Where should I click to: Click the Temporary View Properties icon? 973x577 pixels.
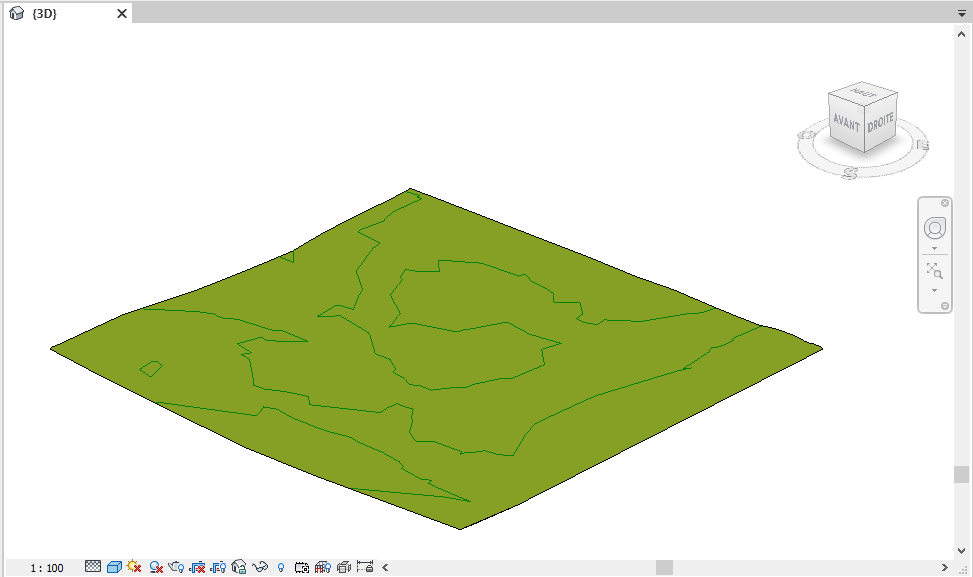click(x=301, y=567)
